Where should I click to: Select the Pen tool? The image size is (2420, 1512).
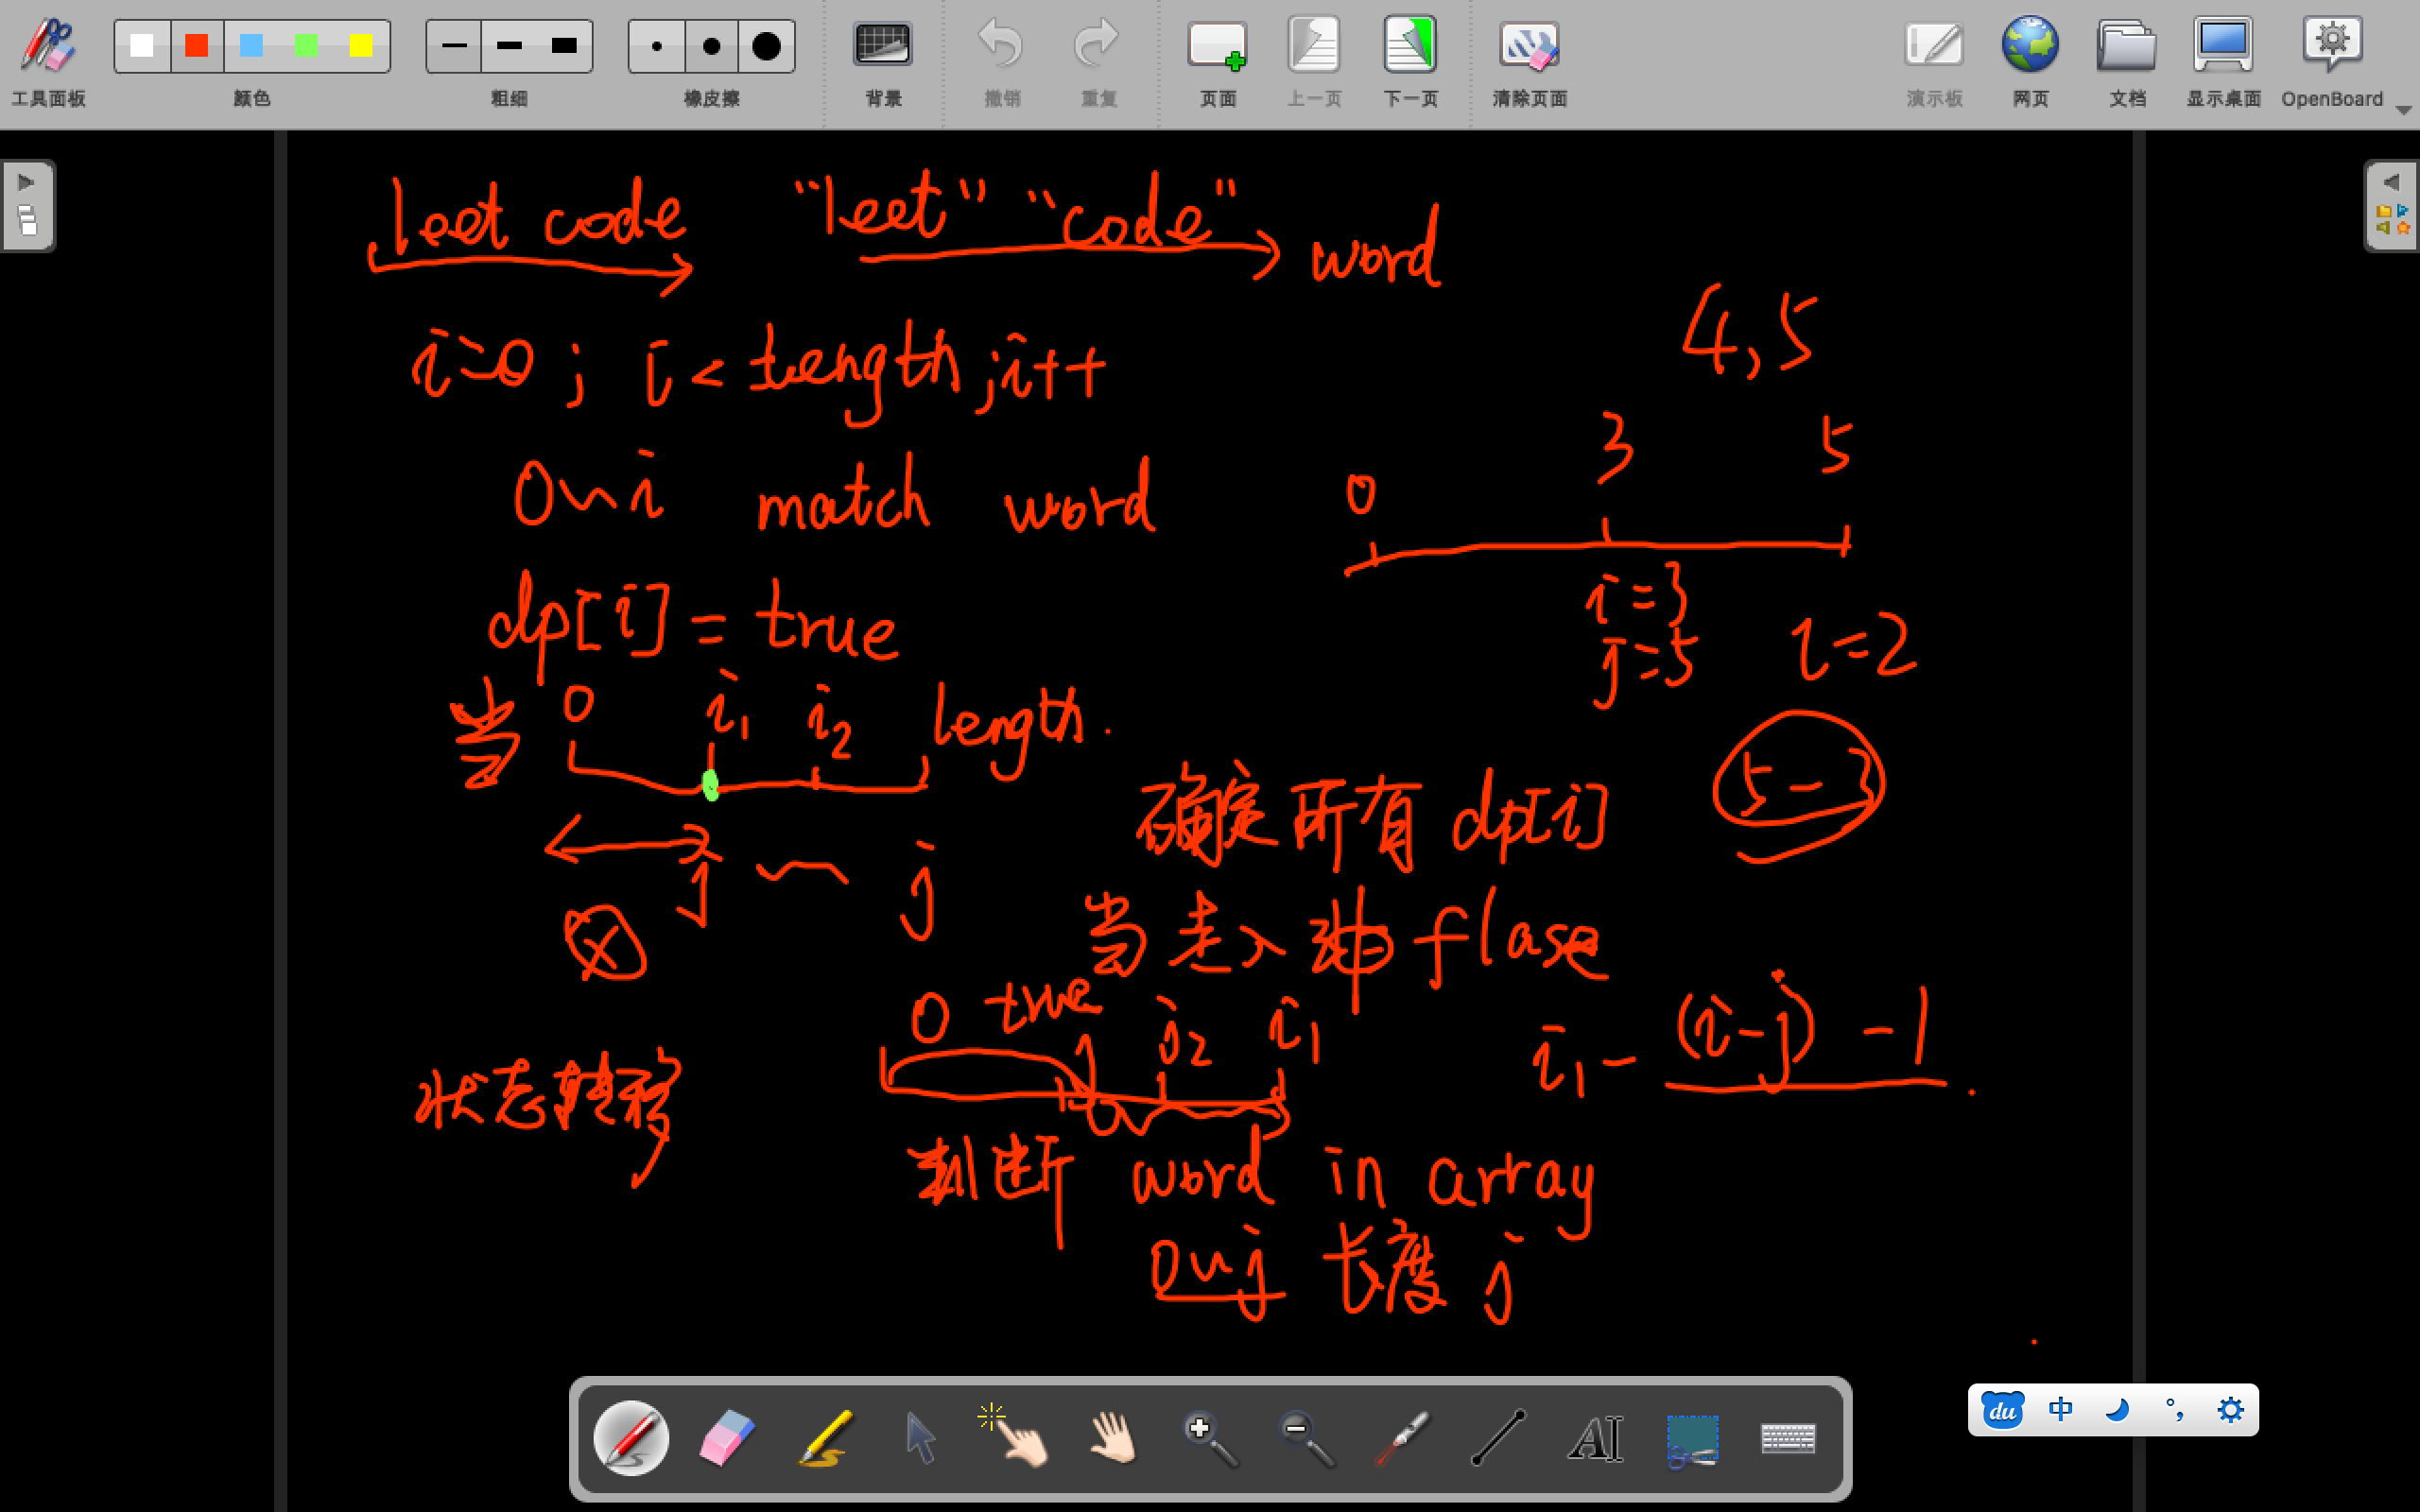[631, 1439]
